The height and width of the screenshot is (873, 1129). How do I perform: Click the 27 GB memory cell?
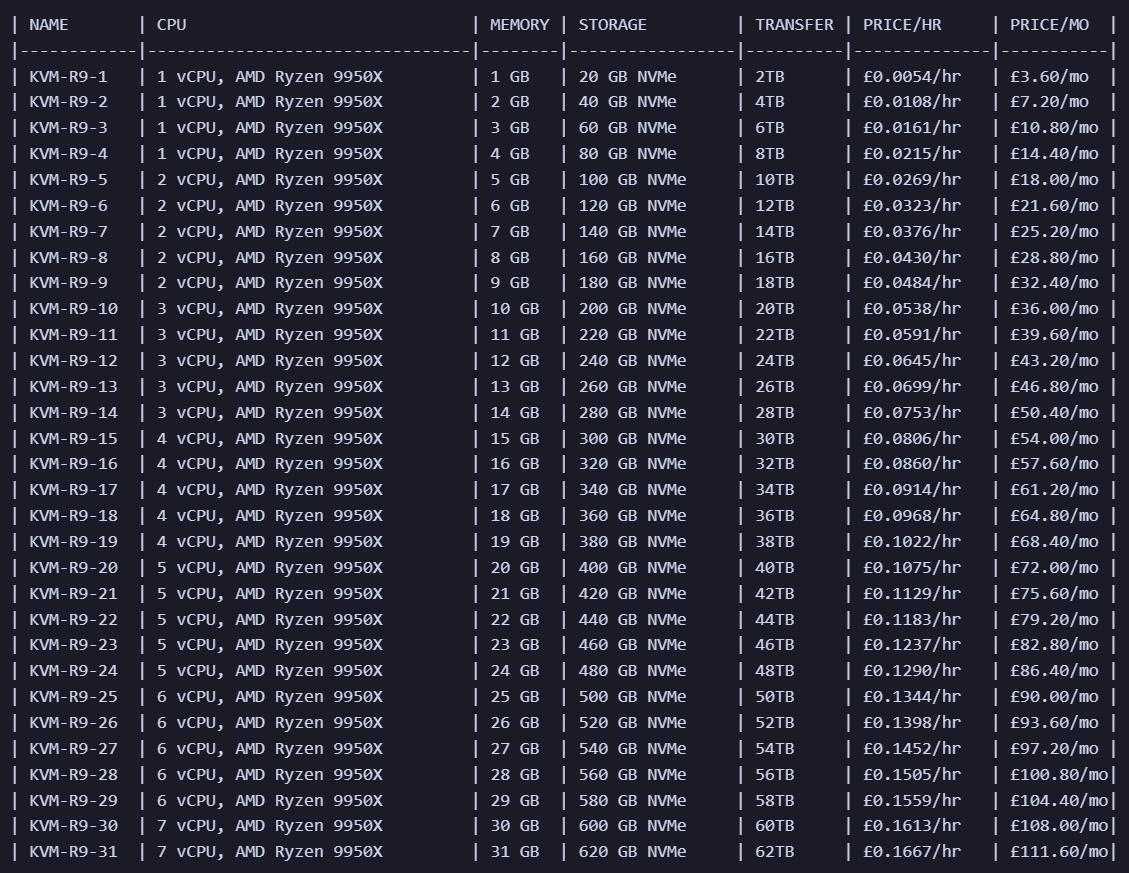click(x=515, y=748)
